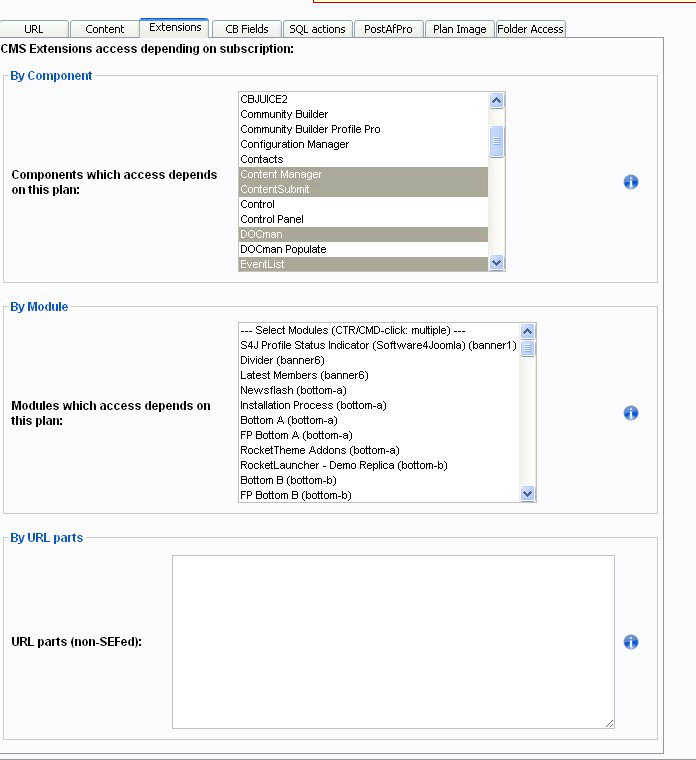
Task: Select Contacts component
Action: (x=364, y=159)
